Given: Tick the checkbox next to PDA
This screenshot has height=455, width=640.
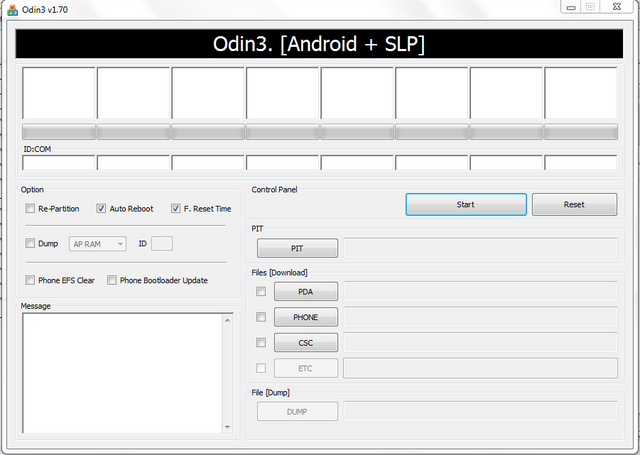Looking at the screenshot, I should (x=261, y=291).
